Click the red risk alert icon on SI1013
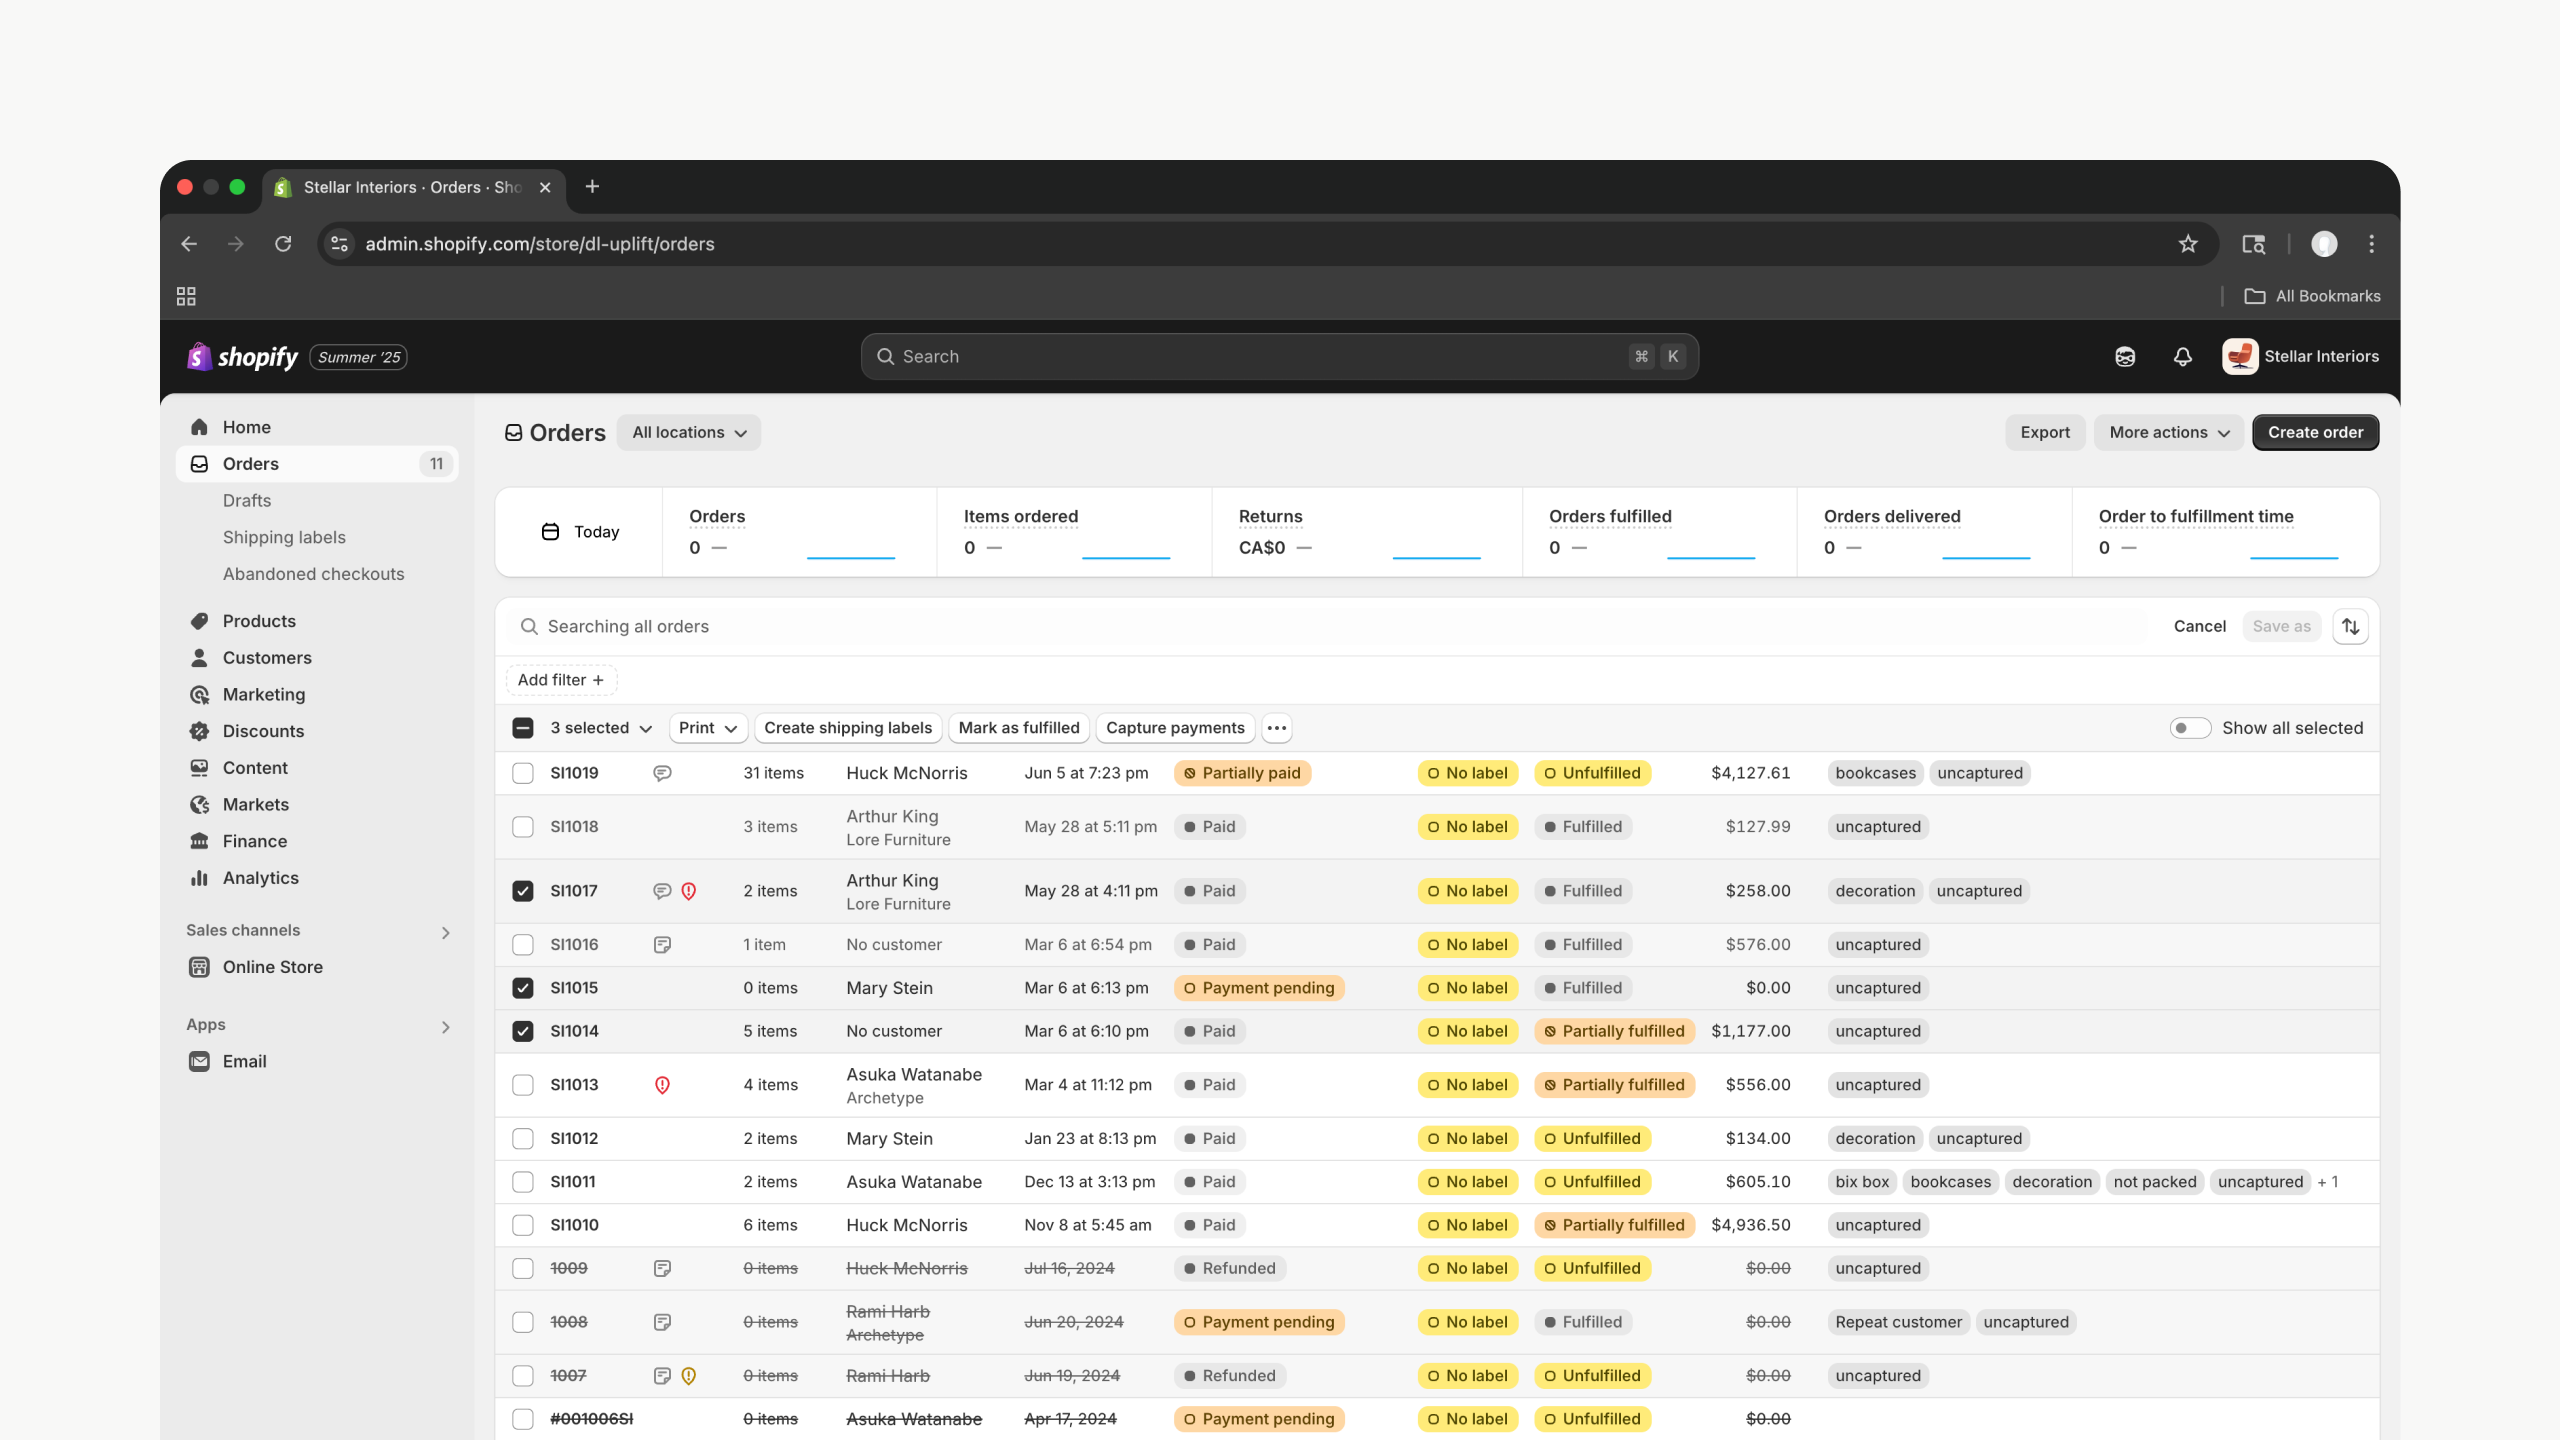The height and width of the screenshot is (1440, 2560). click(x=662, y=1085)
